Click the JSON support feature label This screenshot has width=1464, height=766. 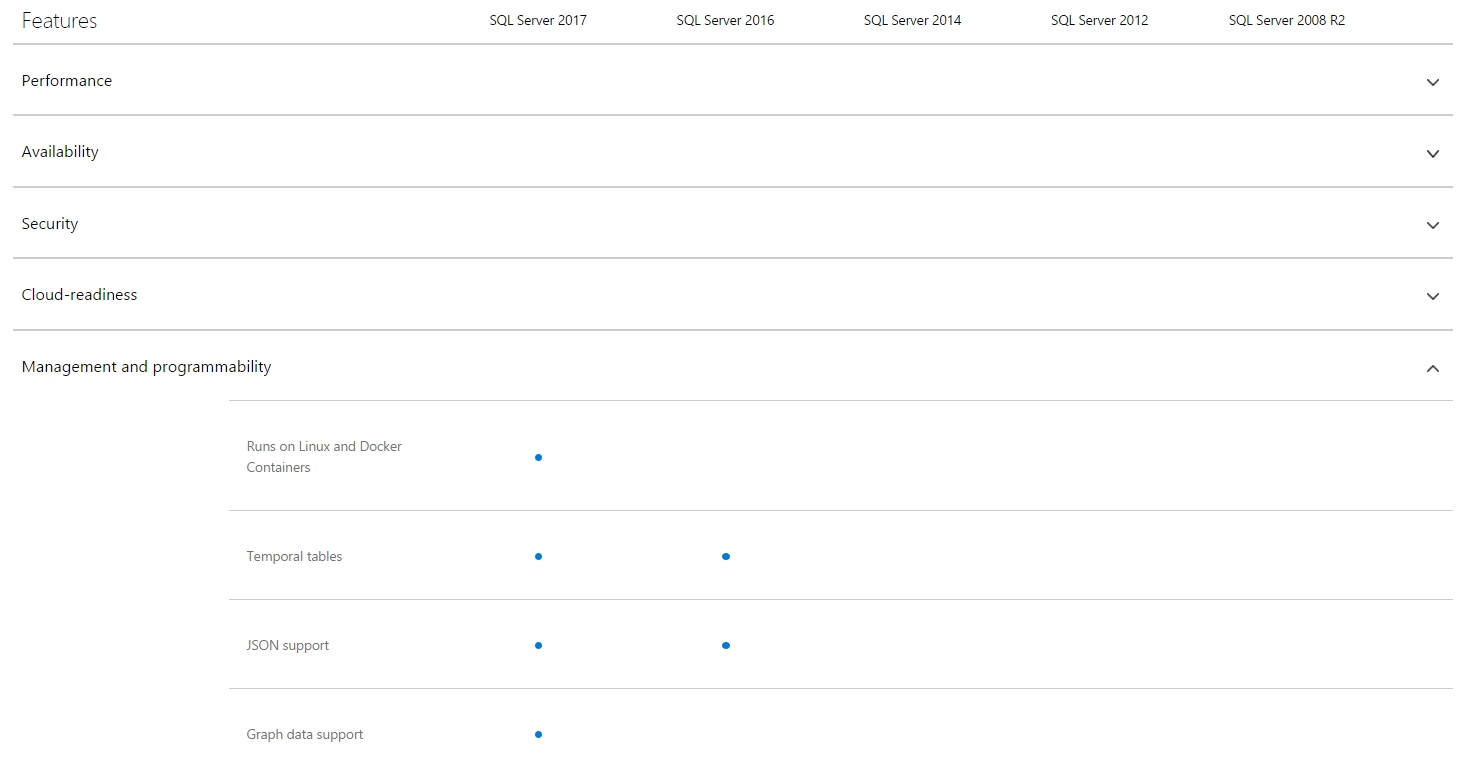[x=288, y=646]
